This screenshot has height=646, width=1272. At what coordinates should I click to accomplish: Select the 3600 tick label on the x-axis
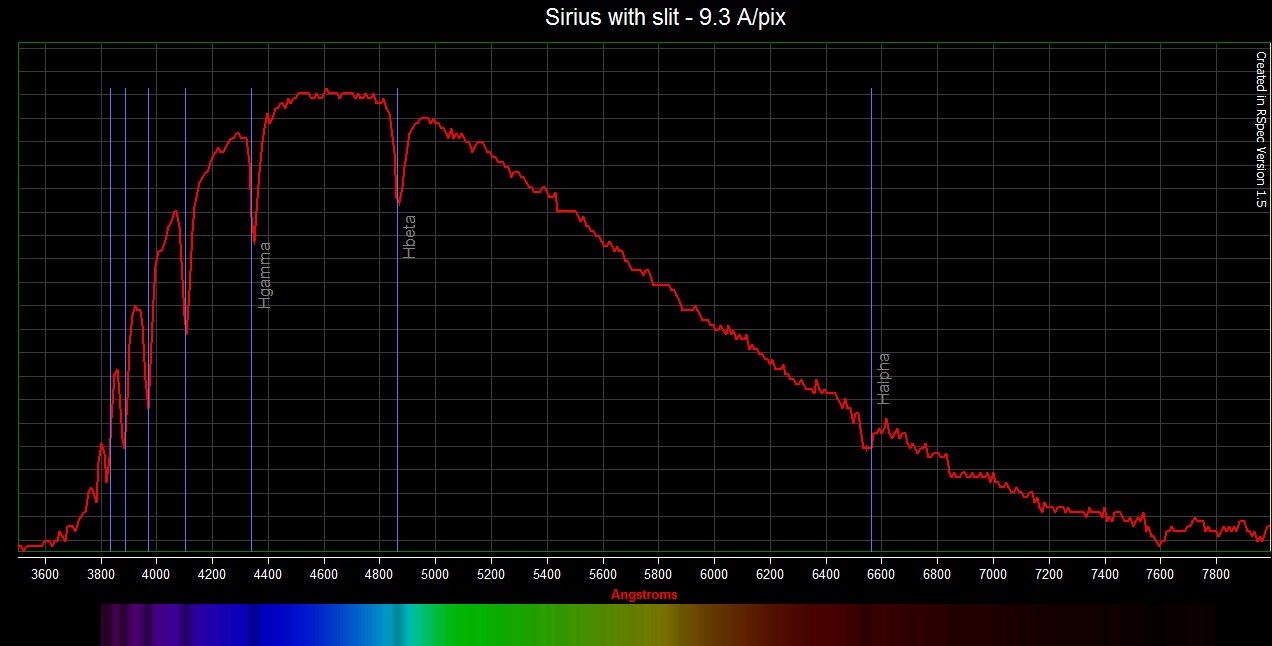pyautogui.click(x=46, y=574)
